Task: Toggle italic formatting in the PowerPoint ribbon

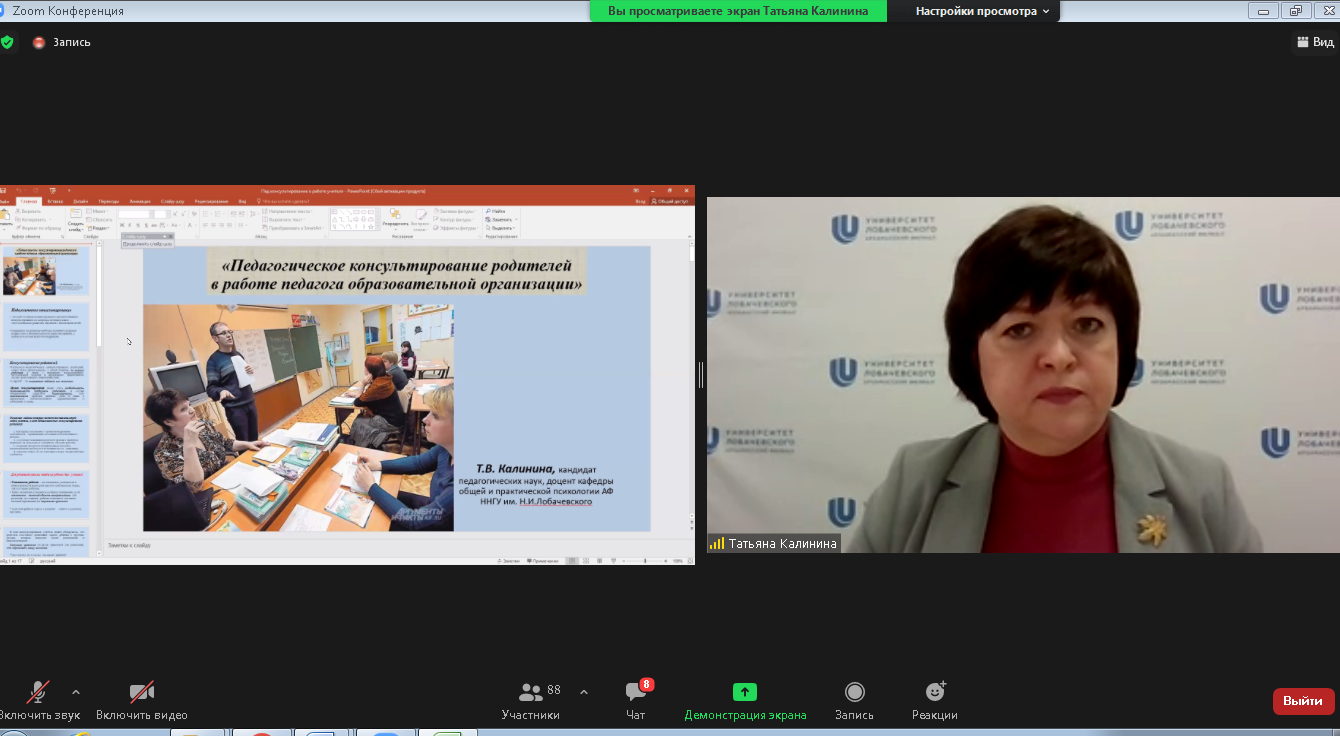Action: (x=131, y=226)
